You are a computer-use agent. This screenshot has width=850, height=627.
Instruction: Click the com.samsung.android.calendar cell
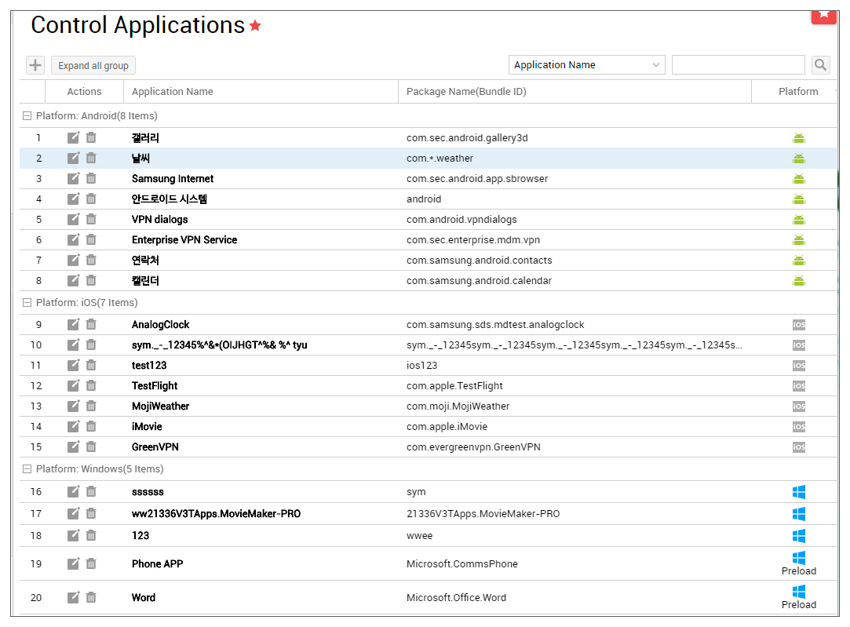(x=479, y=280)
